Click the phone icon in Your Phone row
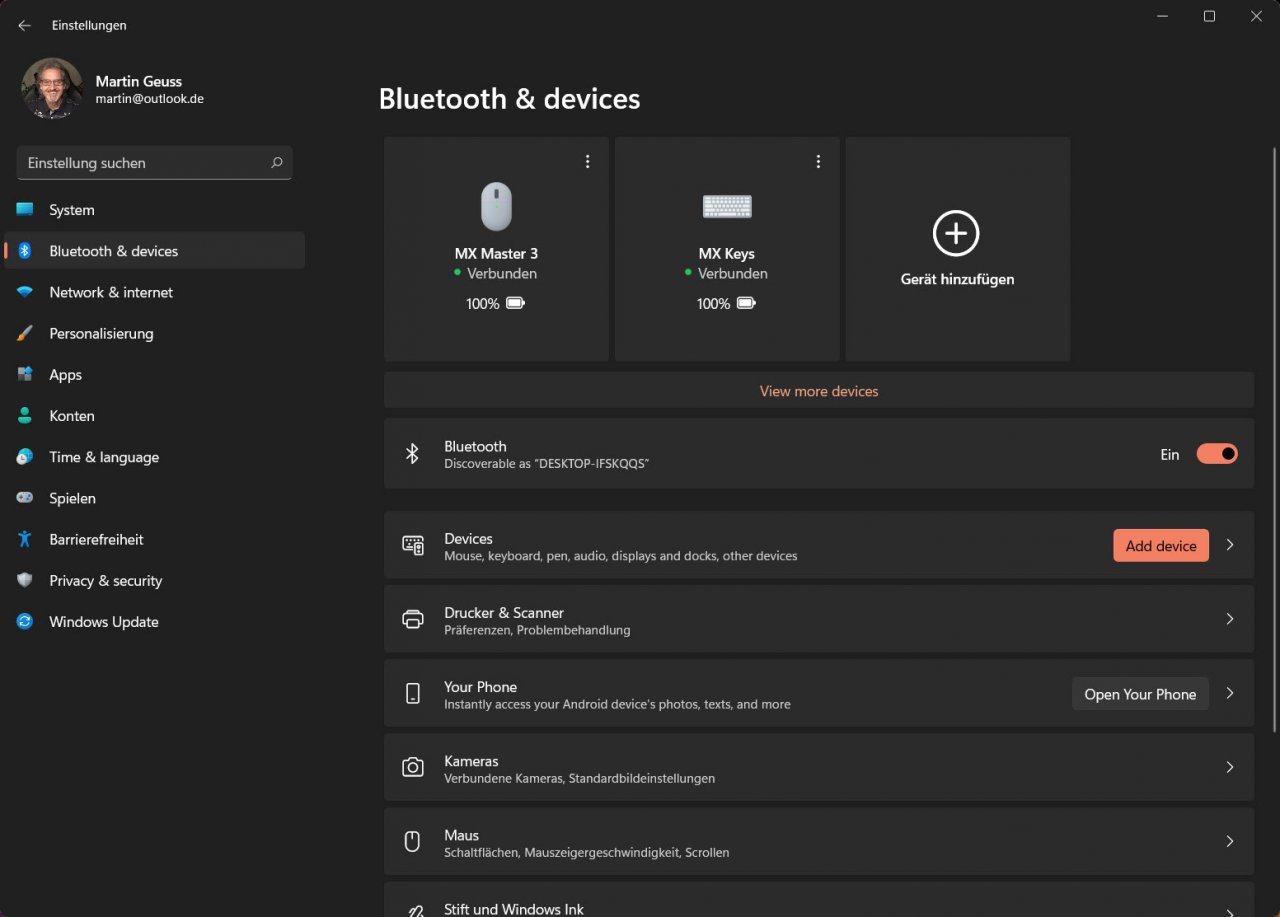The height and width of the screenshot is (917, 1280). pyautogui.click(x=412, y=693)
